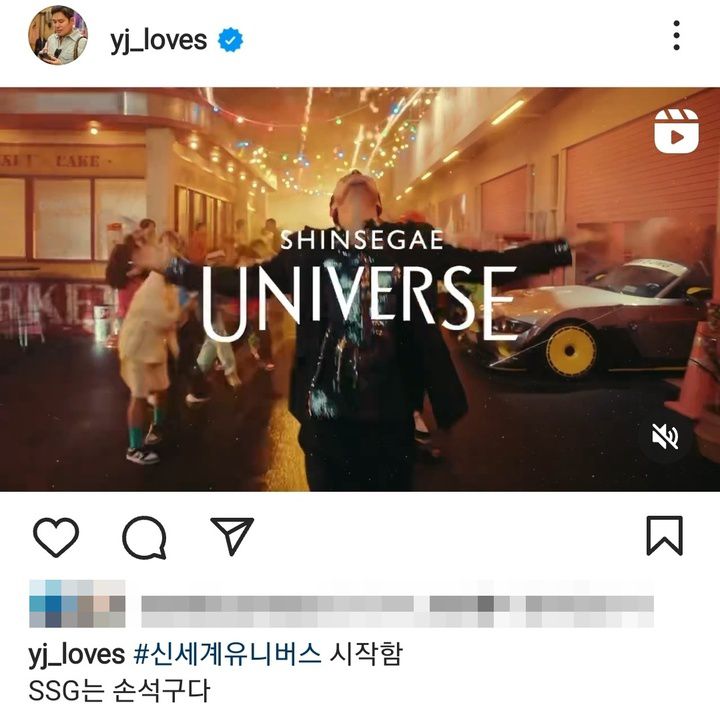Viewport: 720px width, 713px height.
Task: Unmute the video sound
Action: [x=665, y=437]
